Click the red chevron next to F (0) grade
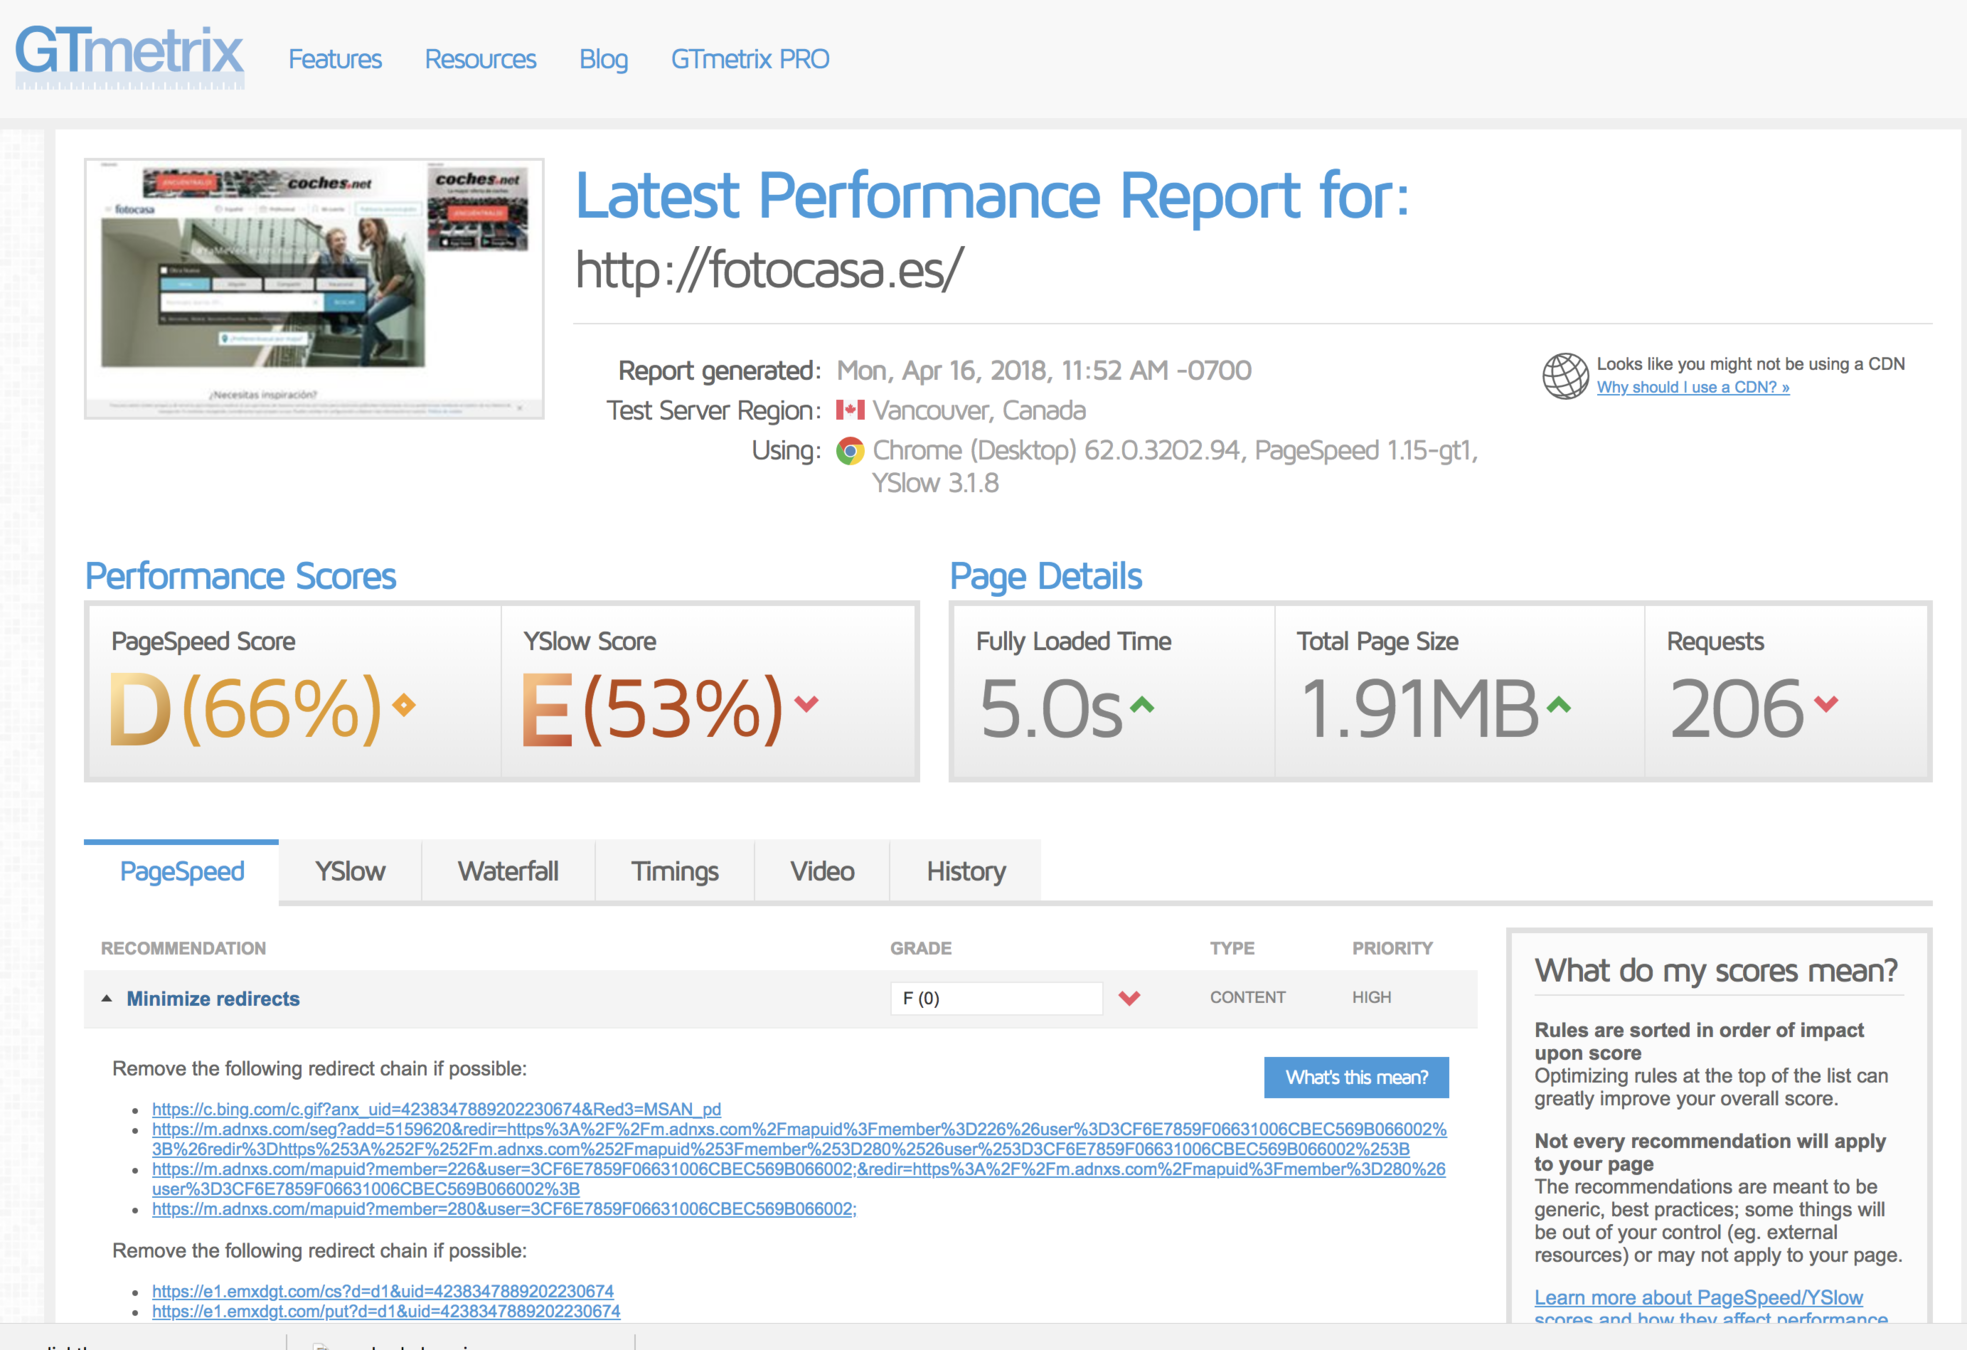 (x=1130, y=998)
